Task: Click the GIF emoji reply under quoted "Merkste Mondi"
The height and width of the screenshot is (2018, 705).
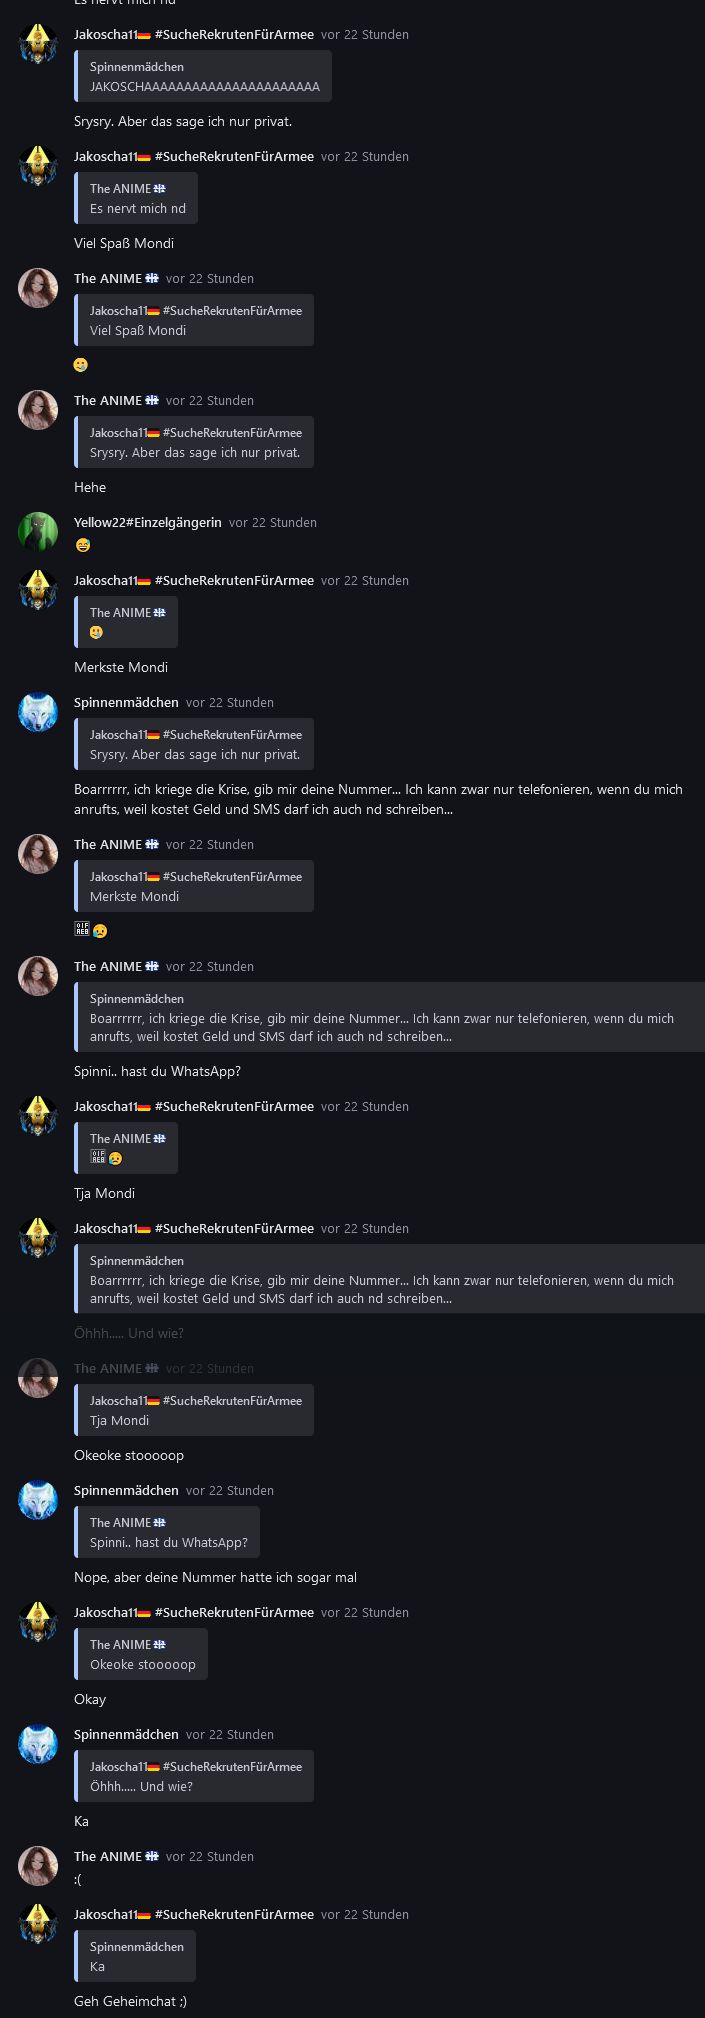Action: pyautogui.click(x=82, y=930)
